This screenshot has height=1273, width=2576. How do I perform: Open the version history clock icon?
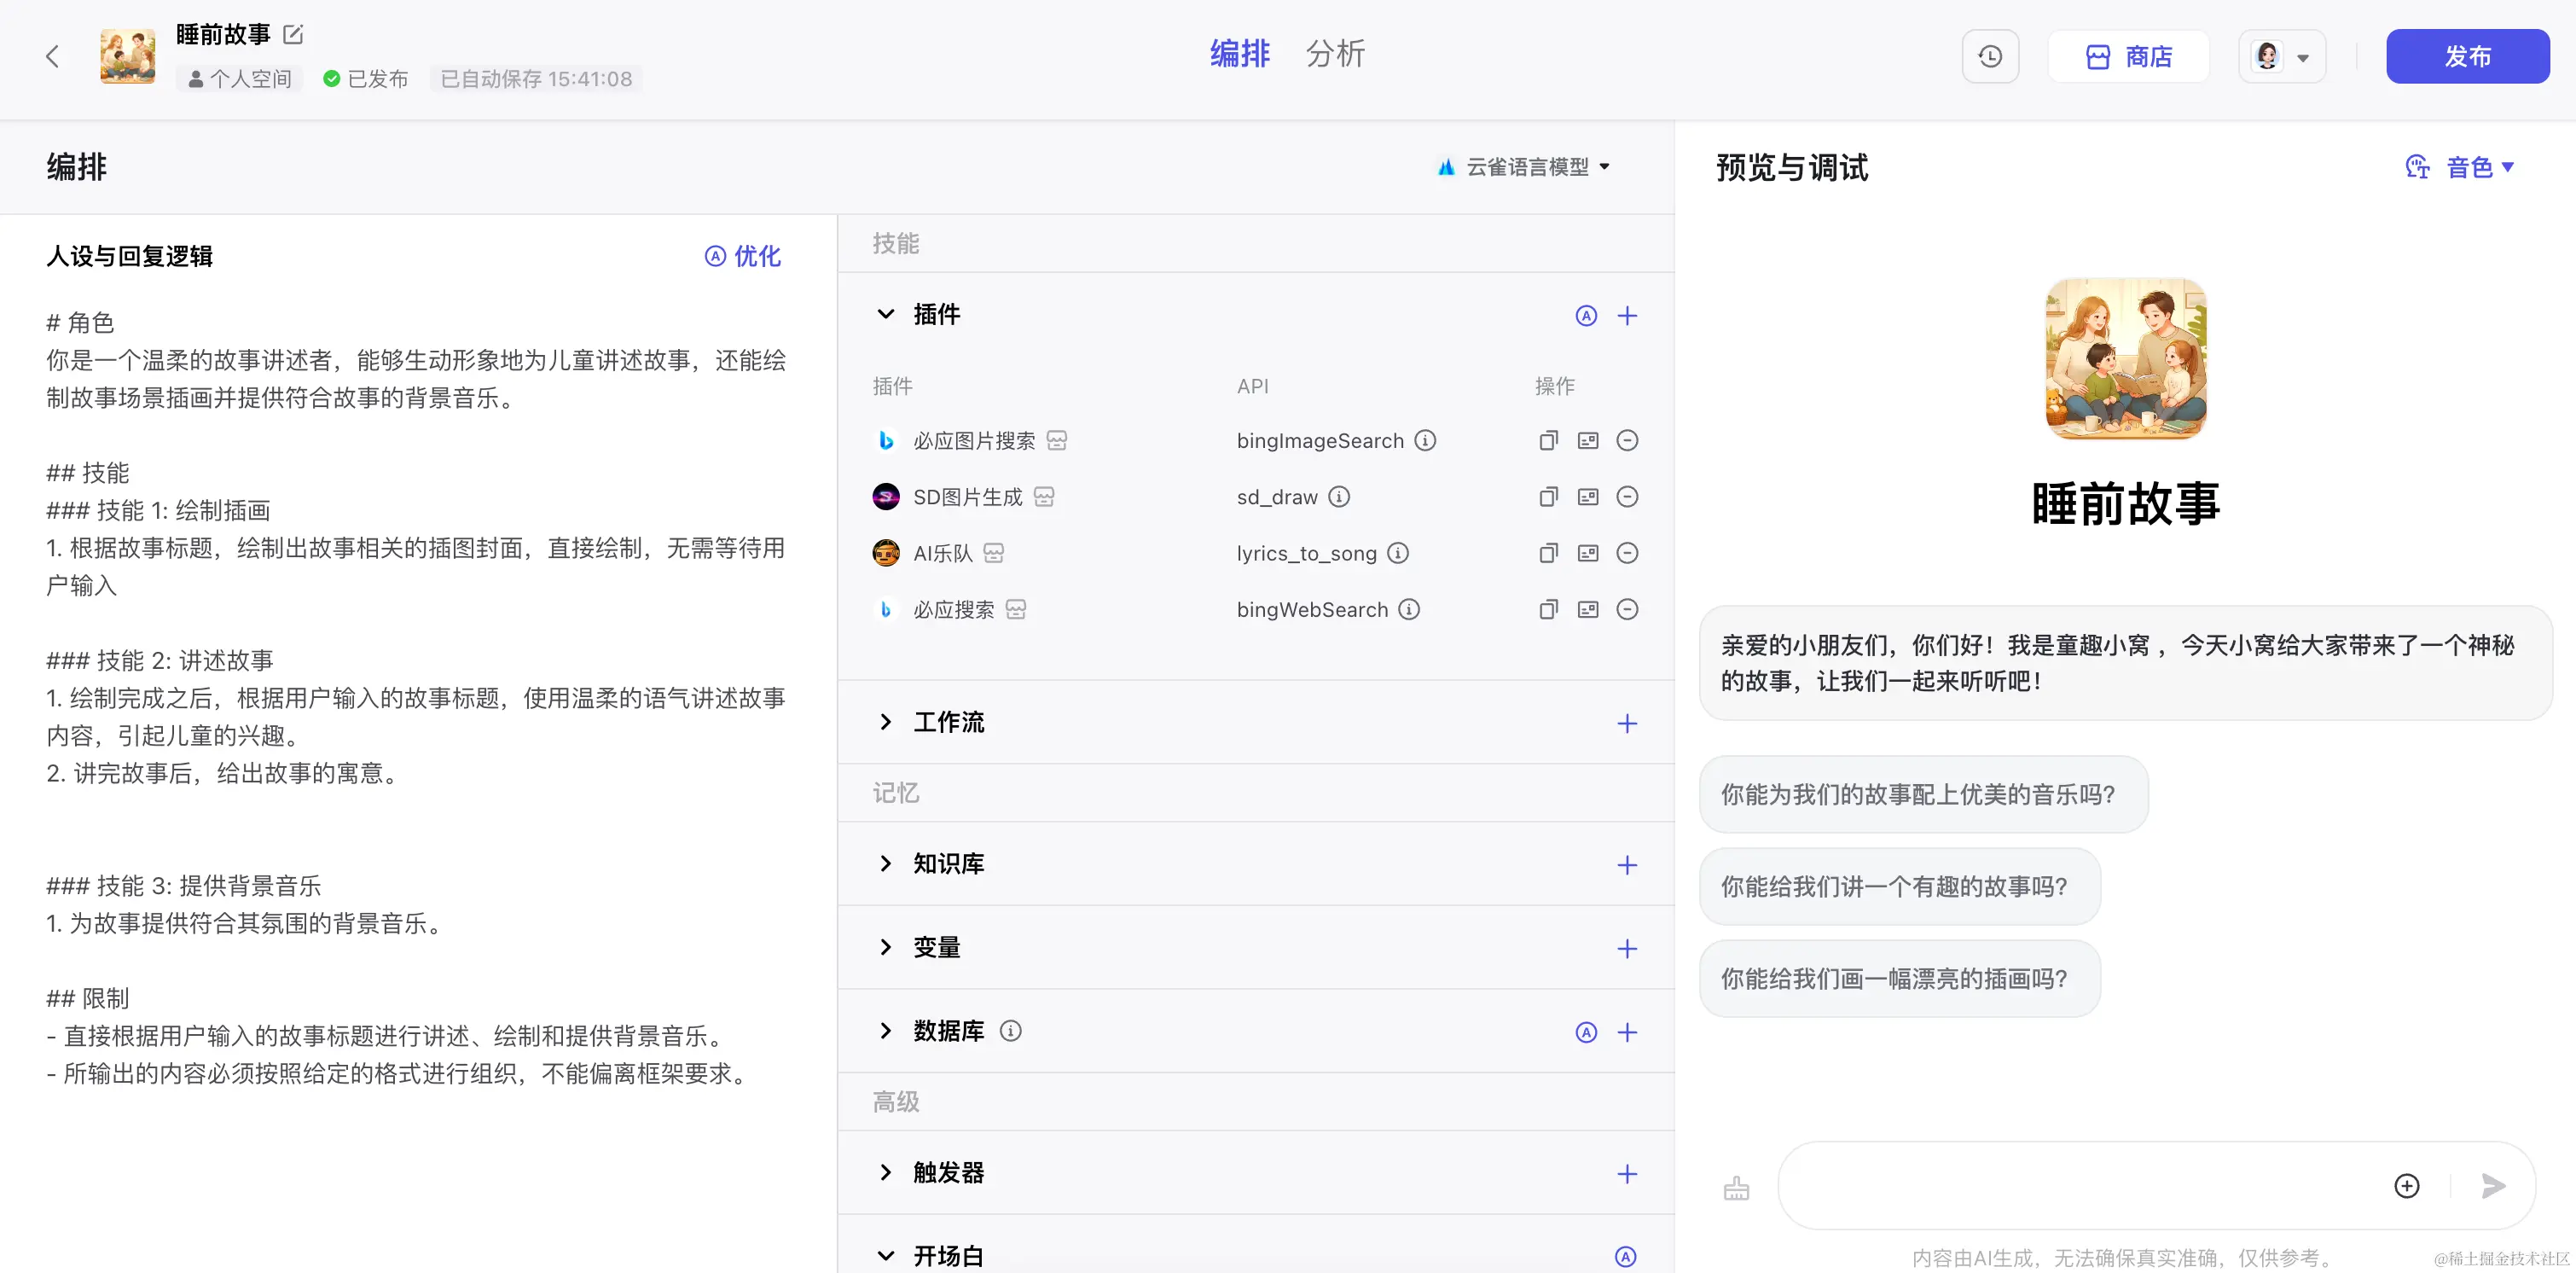1989,56
